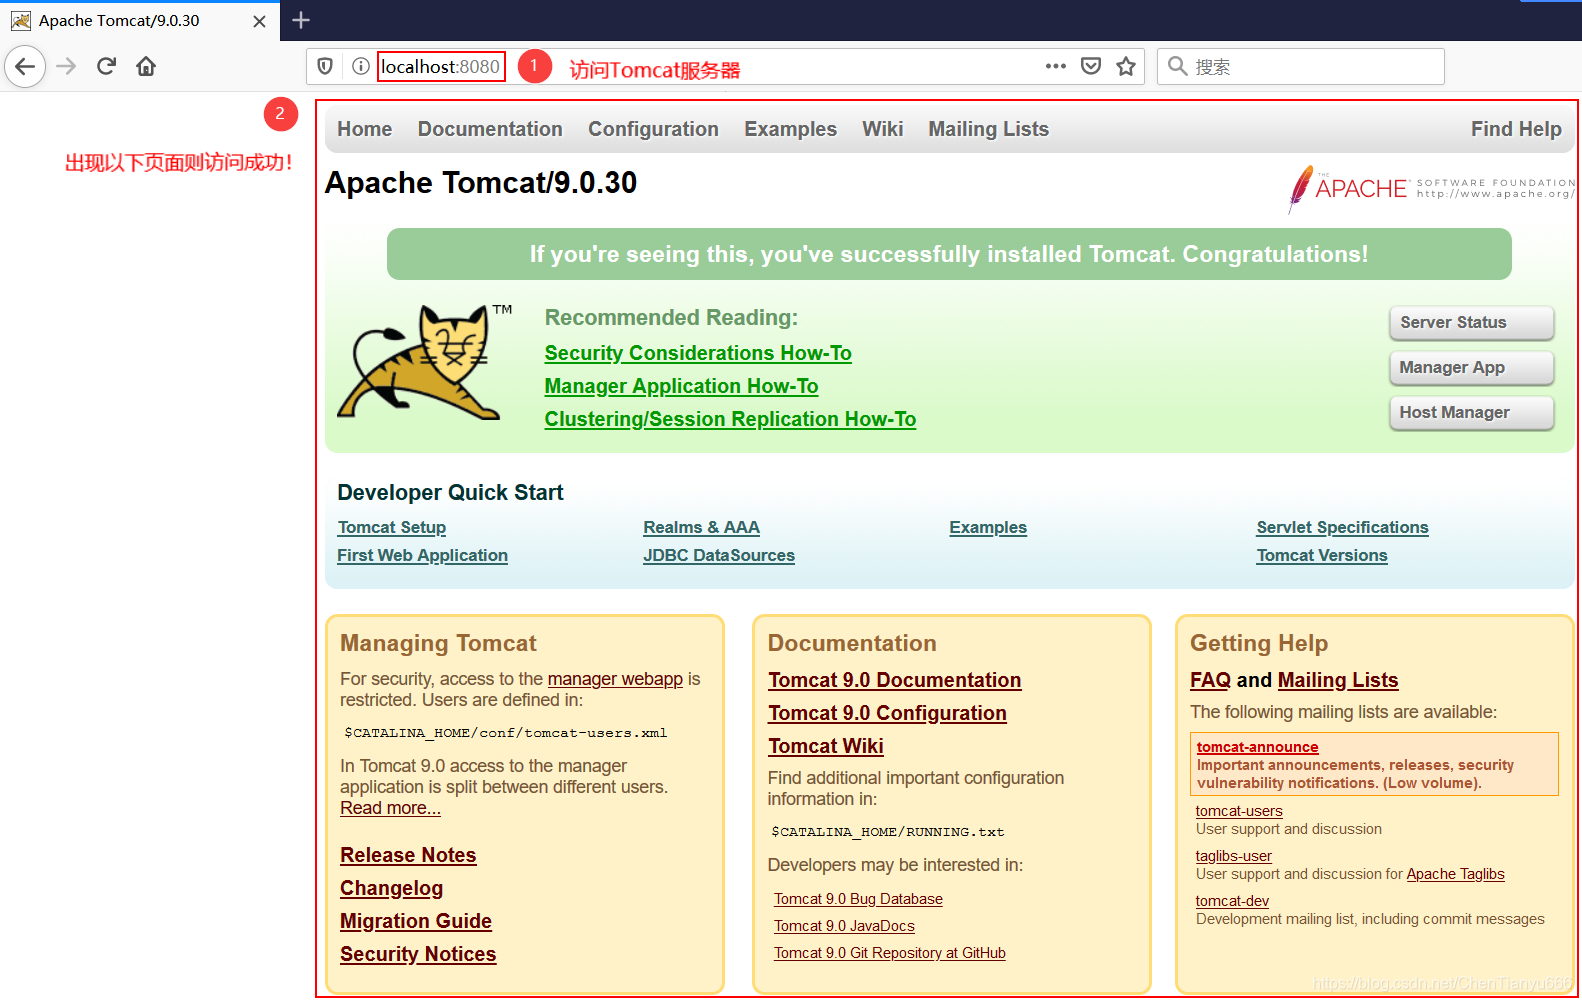The height and width of the screenshot is (1002, 1582).
Task: Open the Security Notices link
Action: click(x=418, y=954)
